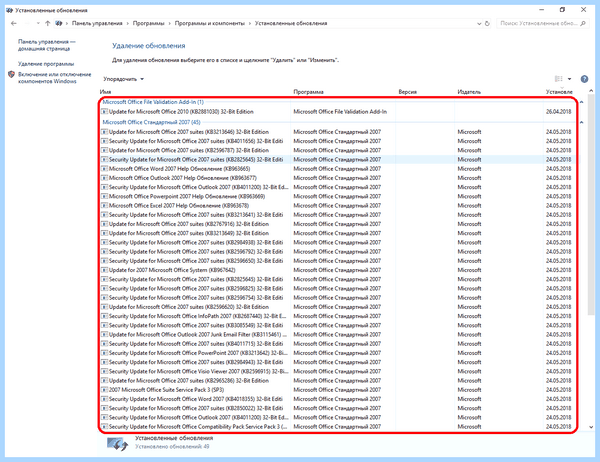600x462 pixels.
Task: Click icon of InfoPath 2007 security update row
Action: (104, 316)
